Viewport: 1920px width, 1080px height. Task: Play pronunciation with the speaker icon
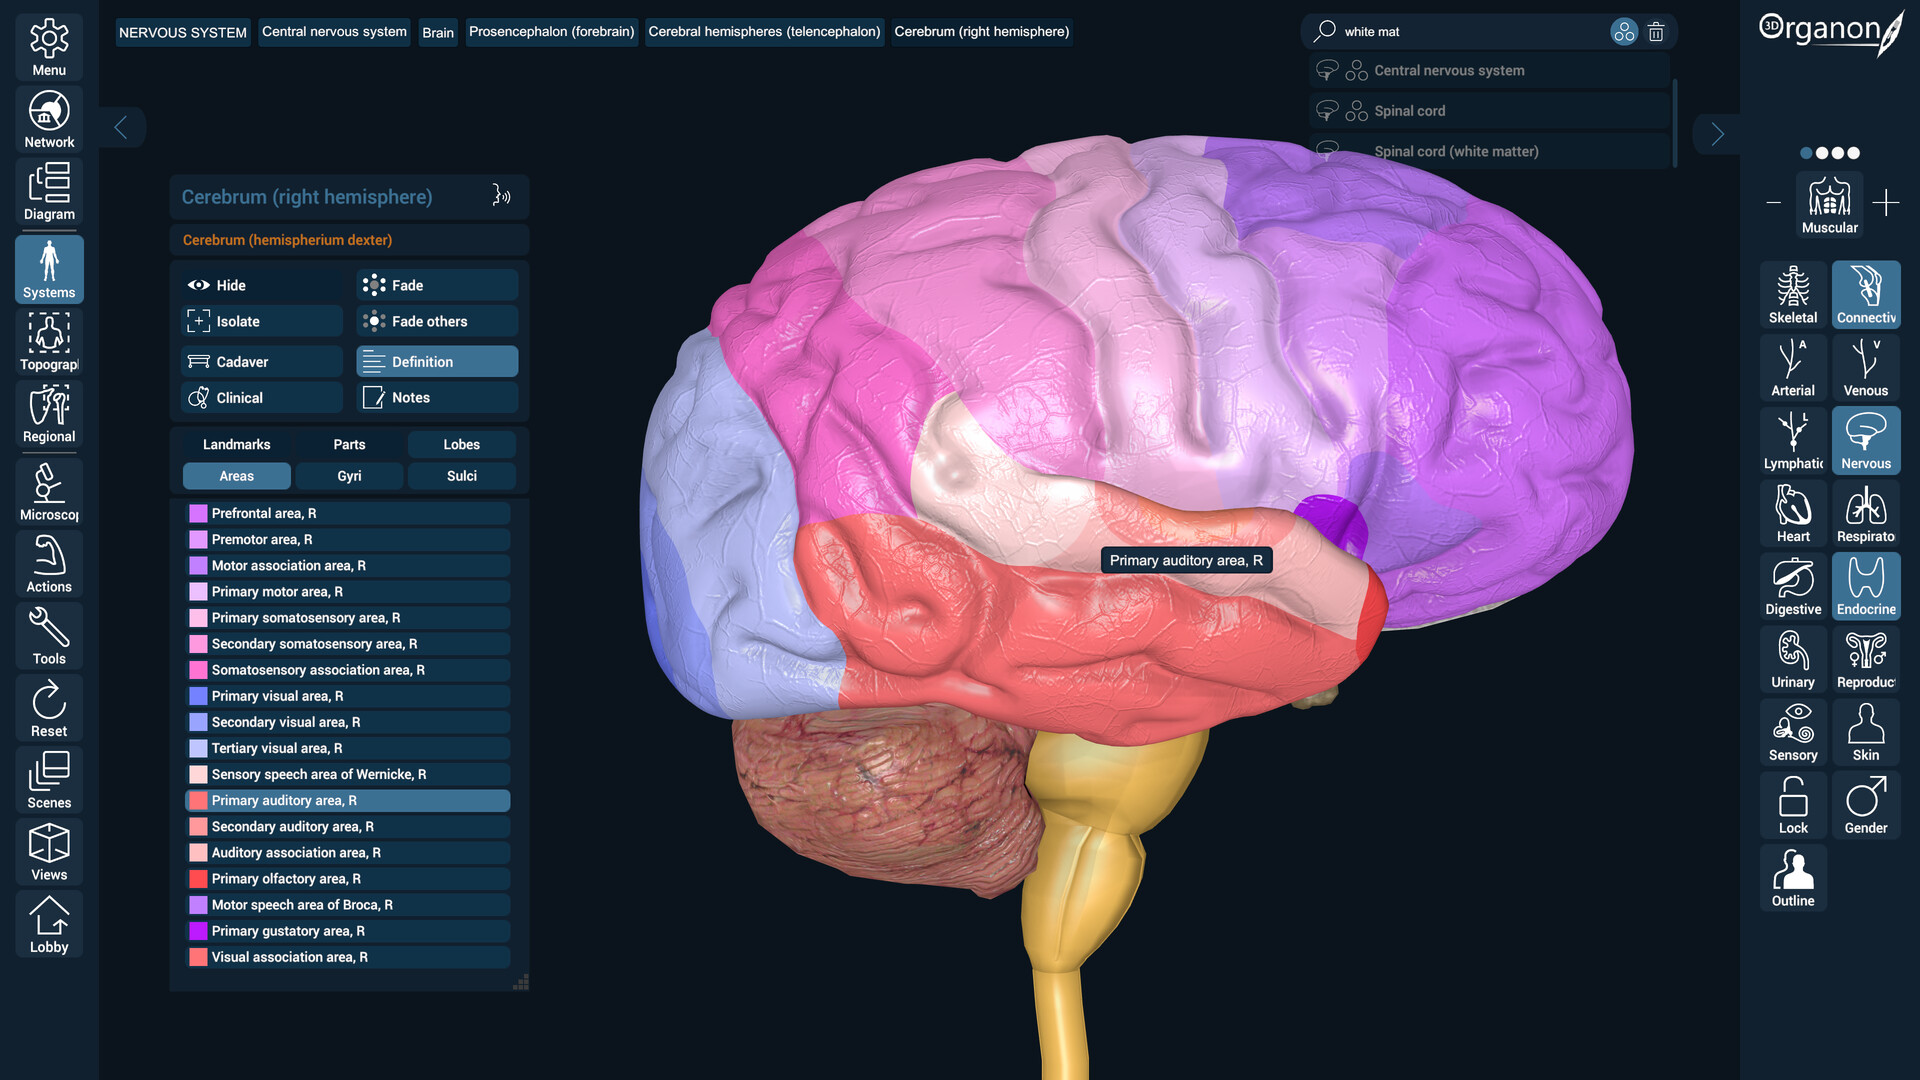pos(499,196)
